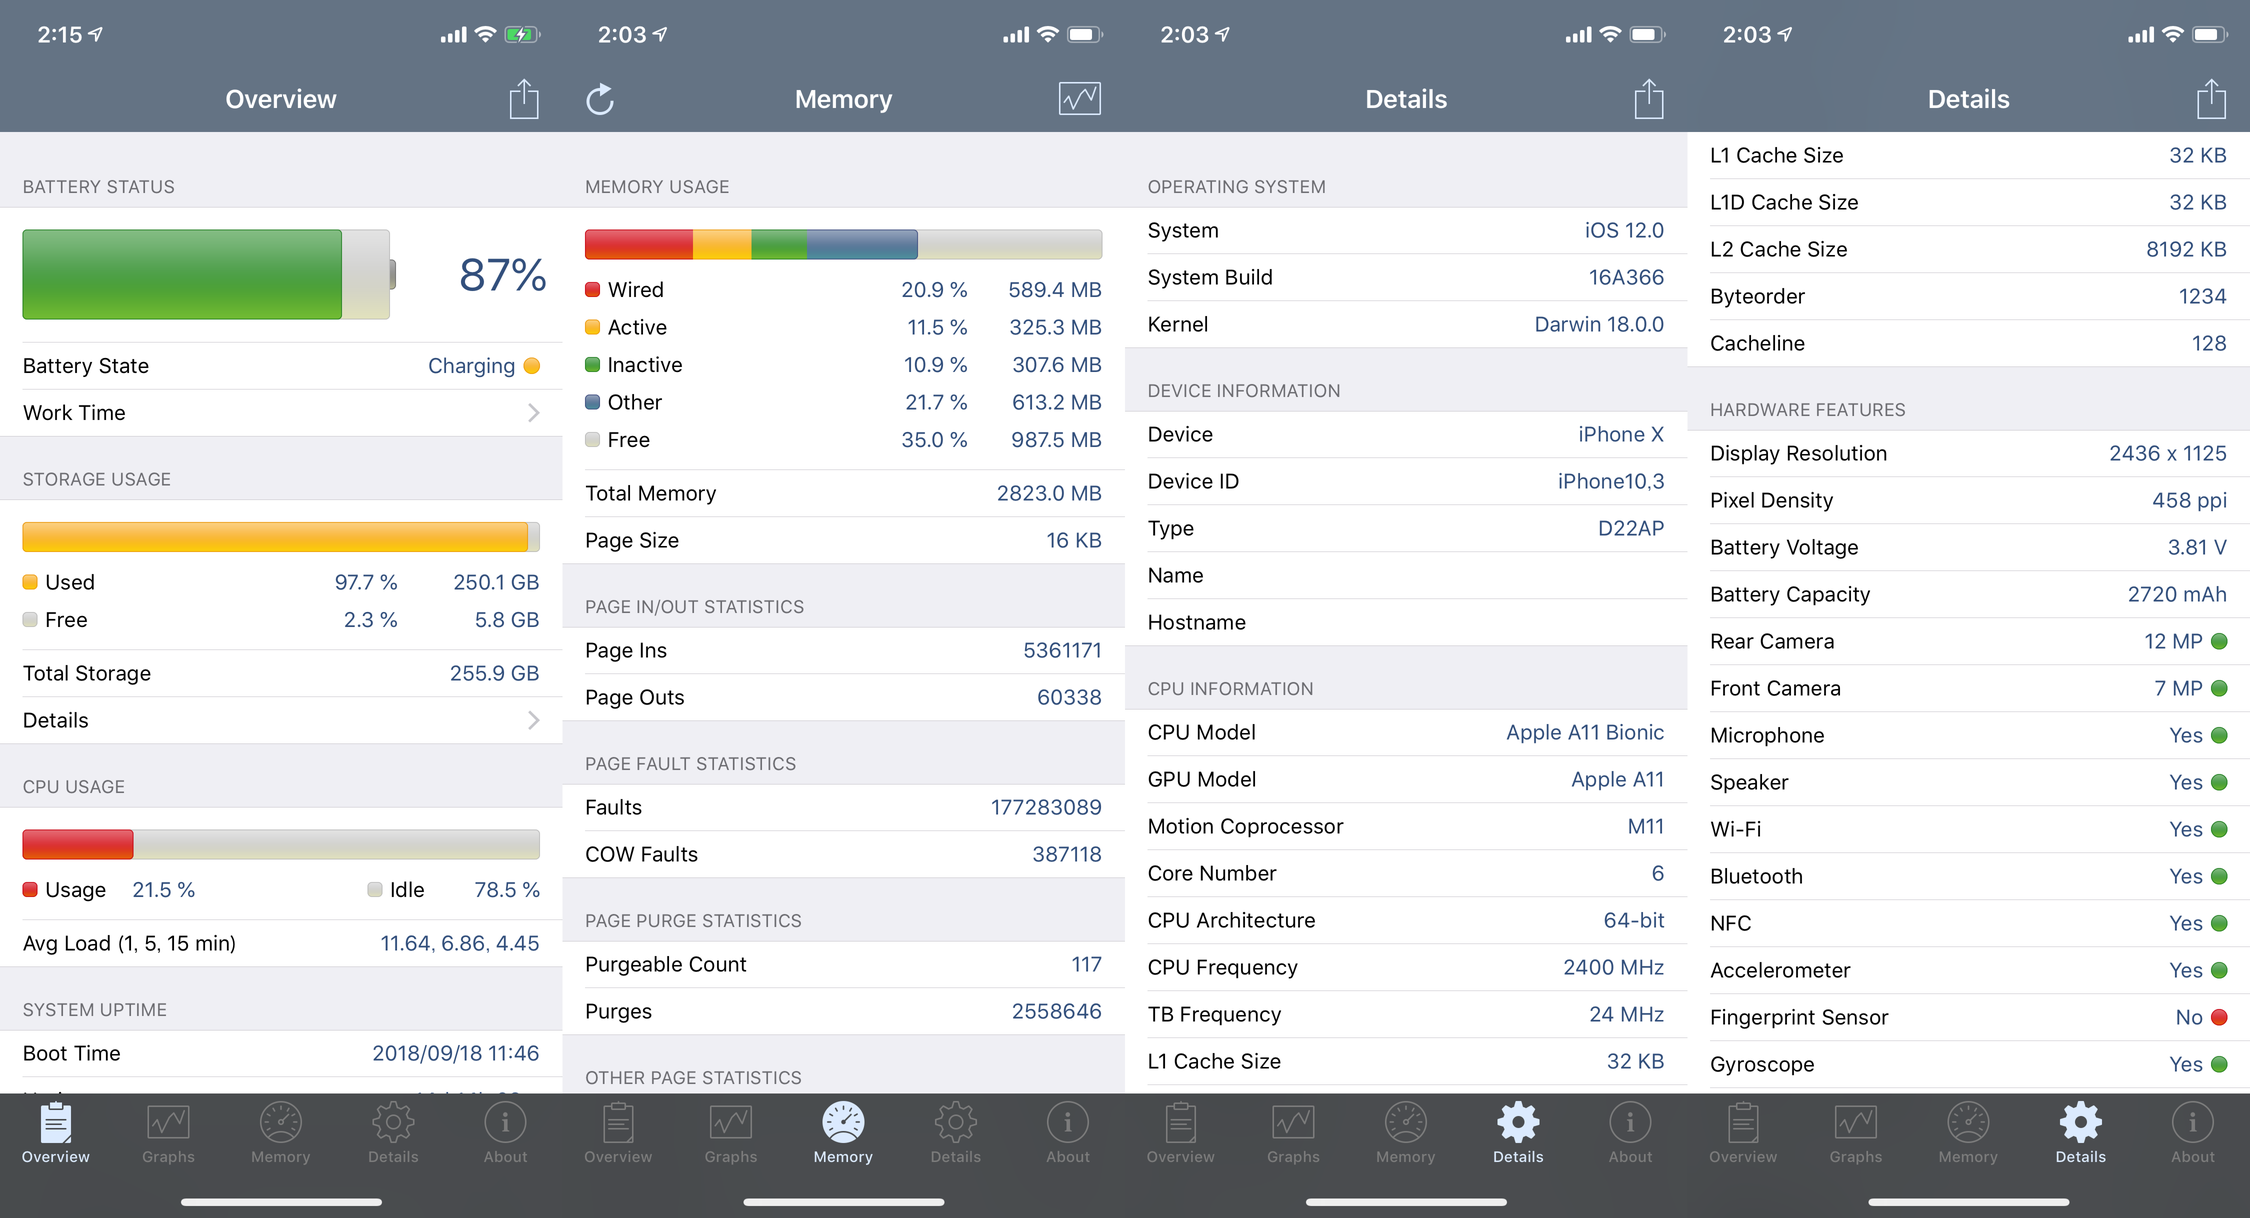The height and width of the screenshot is (1218, 2250).
Task: Tap the highlighted Memory gauge icon
Action: pyautogui.click(x=843, y=1123)
